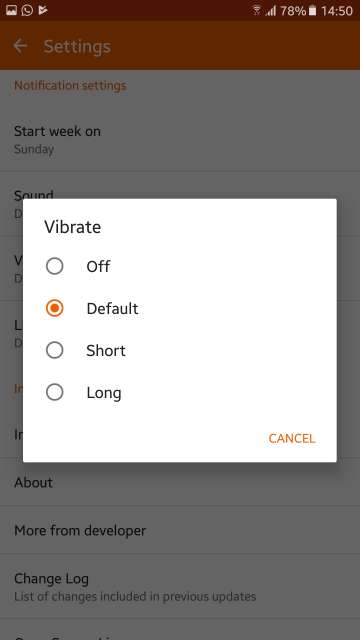Screen dimensions: 360x640
Task: Tap the Settings title text
Action: click(77, 46)
